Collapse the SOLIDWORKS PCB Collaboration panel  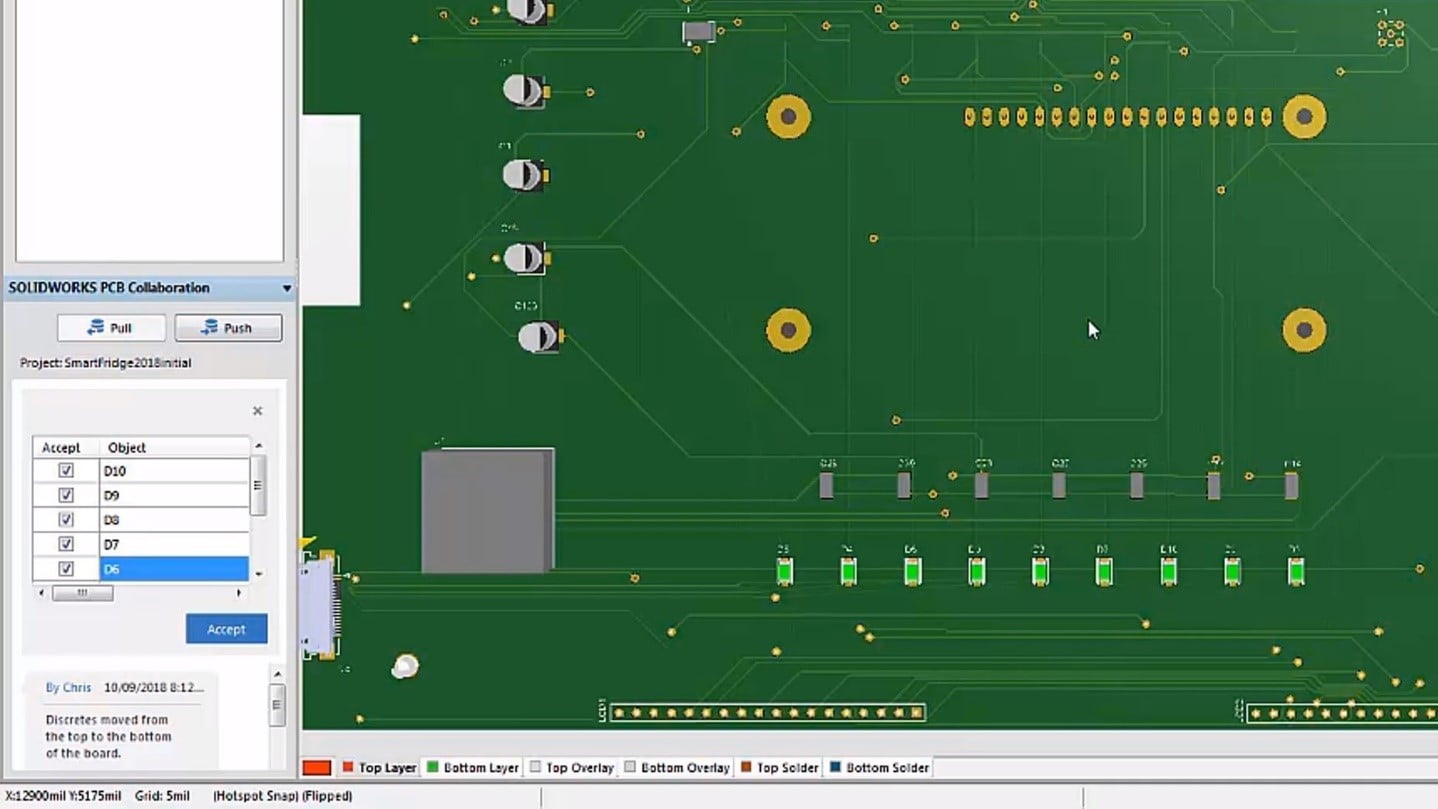(x=287, y=288)
